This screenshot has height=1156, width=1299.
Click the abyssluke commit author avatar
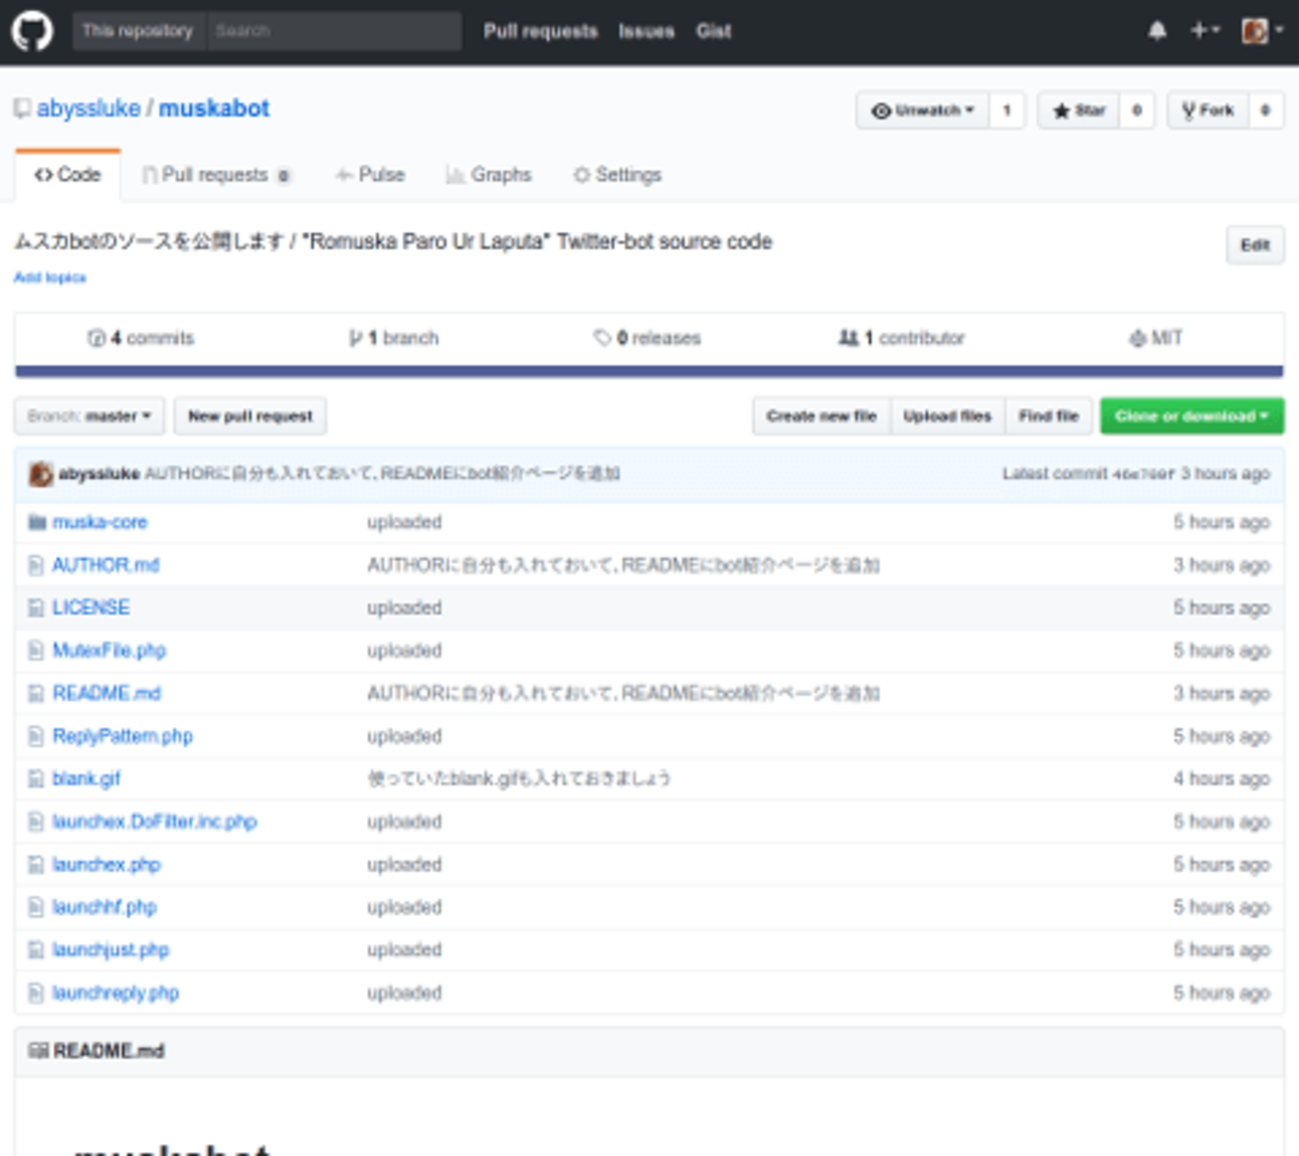pos(40,474)
